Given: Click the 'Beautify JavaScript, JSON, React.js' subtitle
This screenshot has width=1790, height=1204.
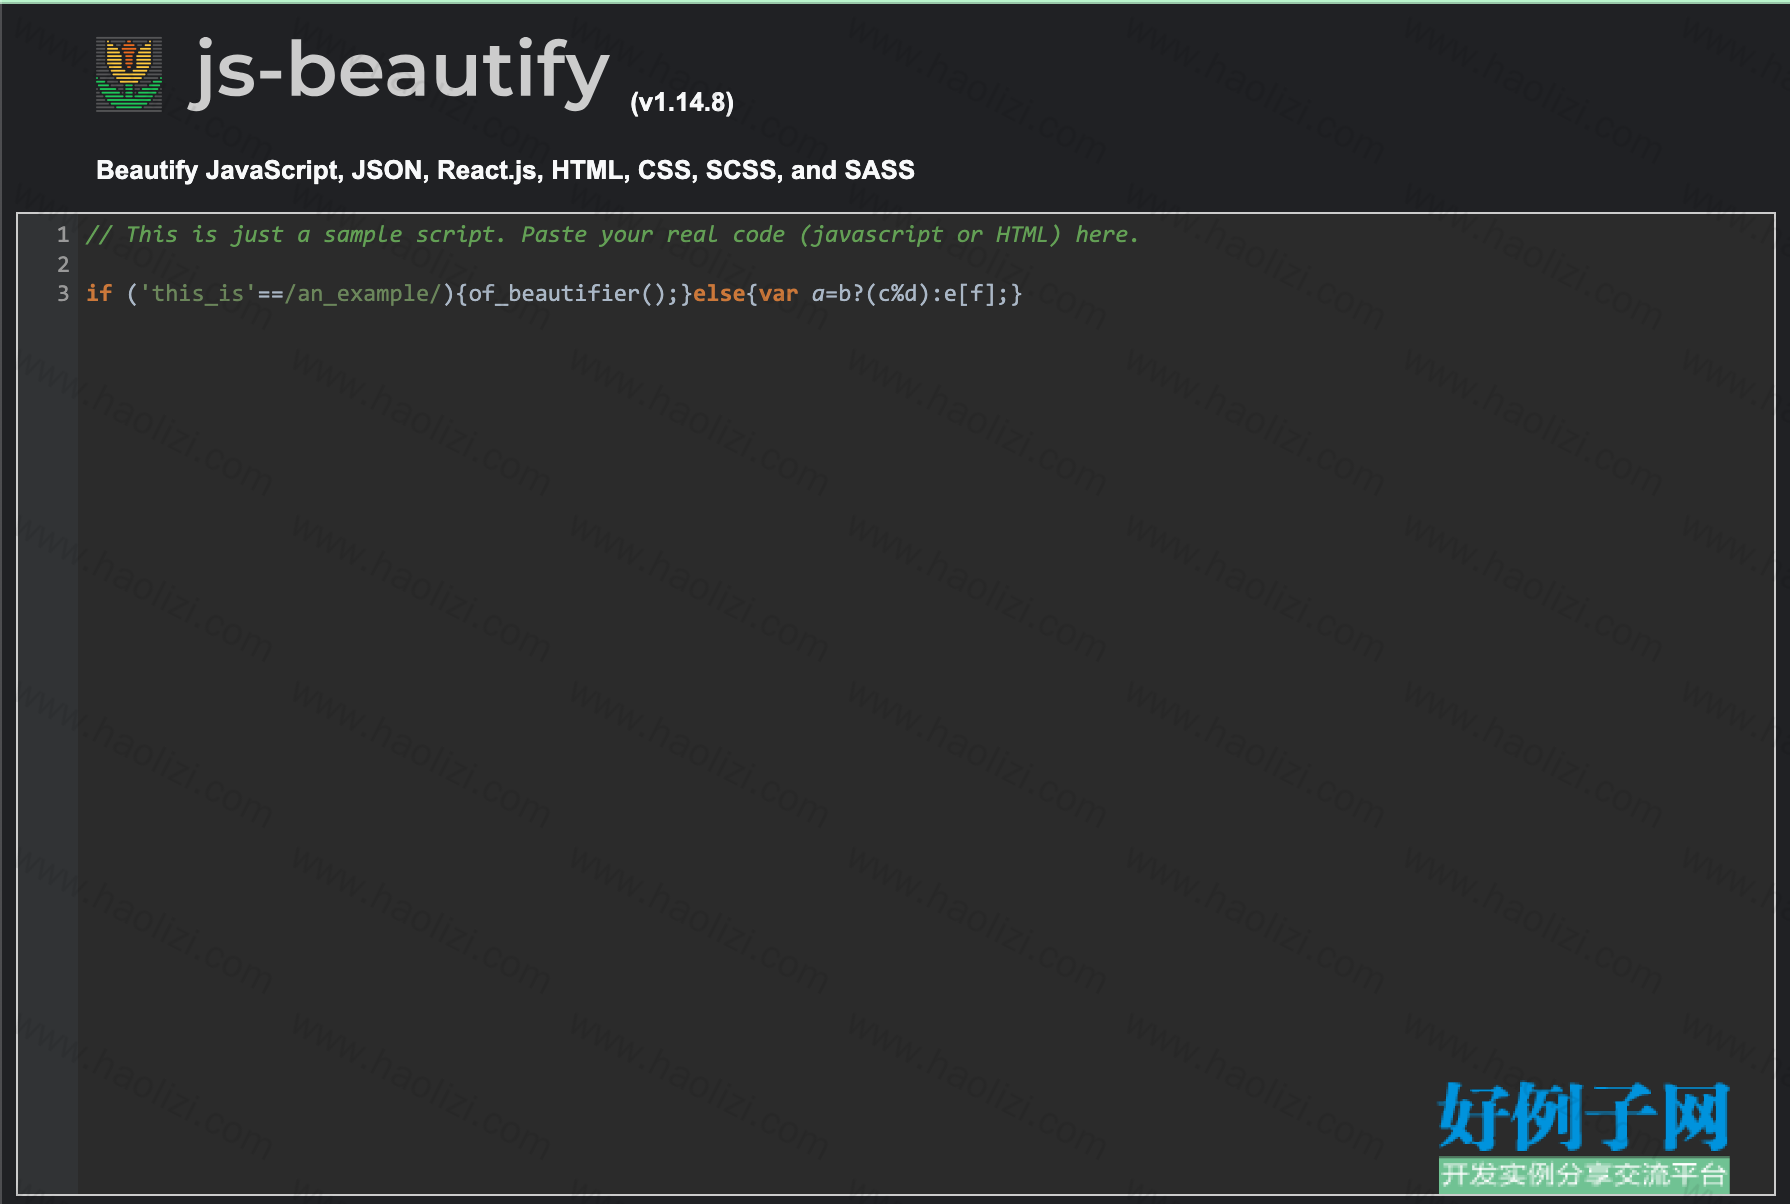Looking at the screenshot, I should click(505, 170).
